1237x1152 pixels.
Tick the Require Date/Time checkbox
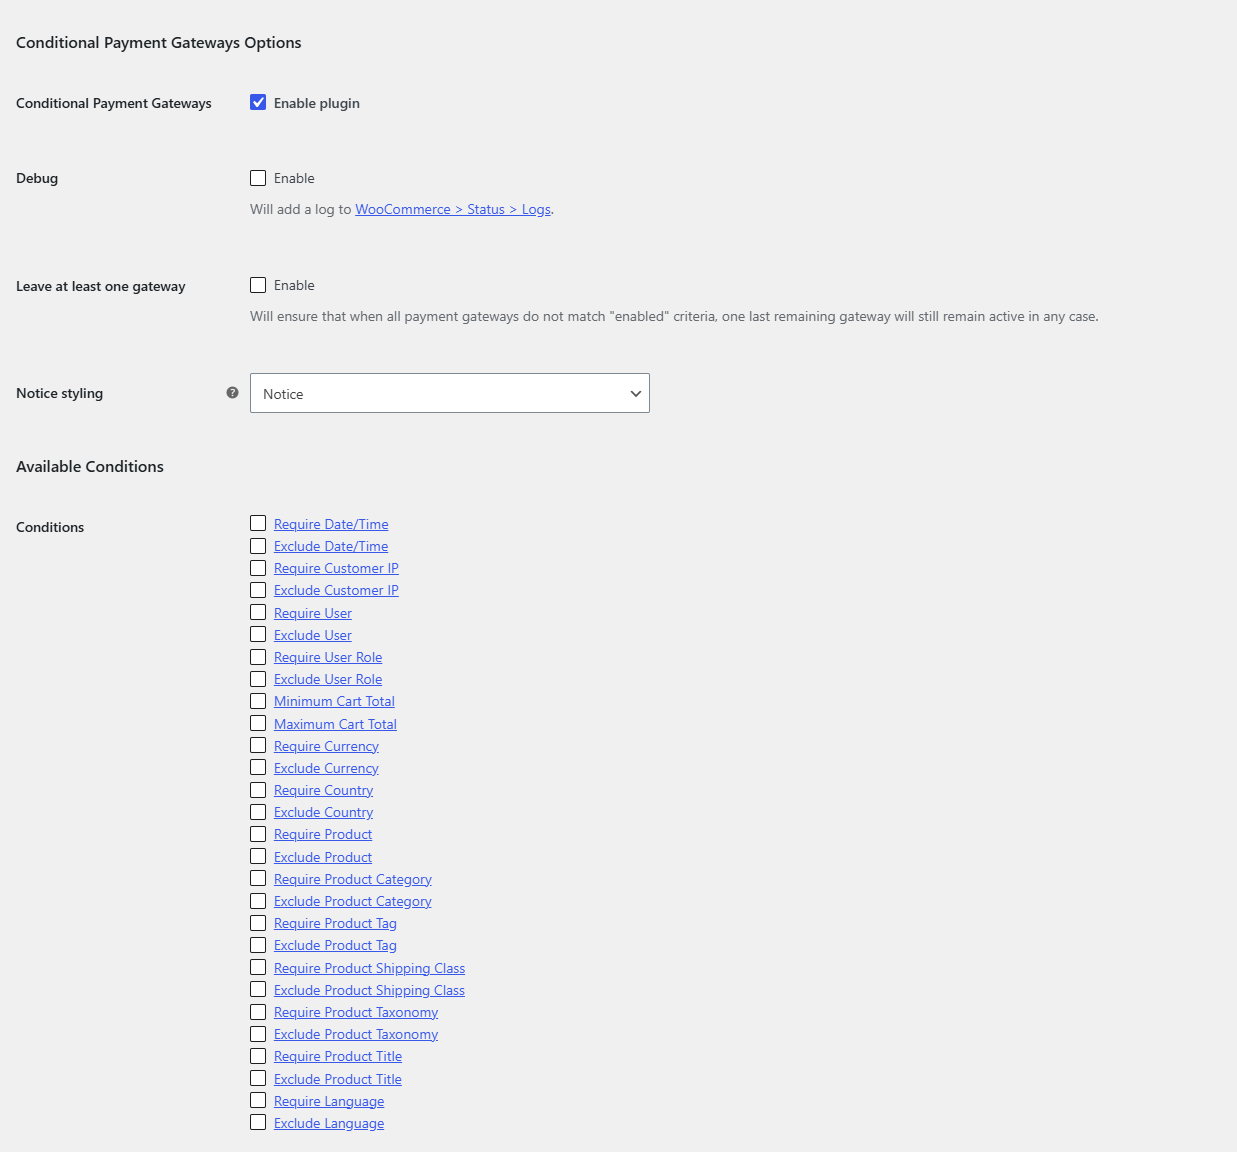click(x=258, y=523)
